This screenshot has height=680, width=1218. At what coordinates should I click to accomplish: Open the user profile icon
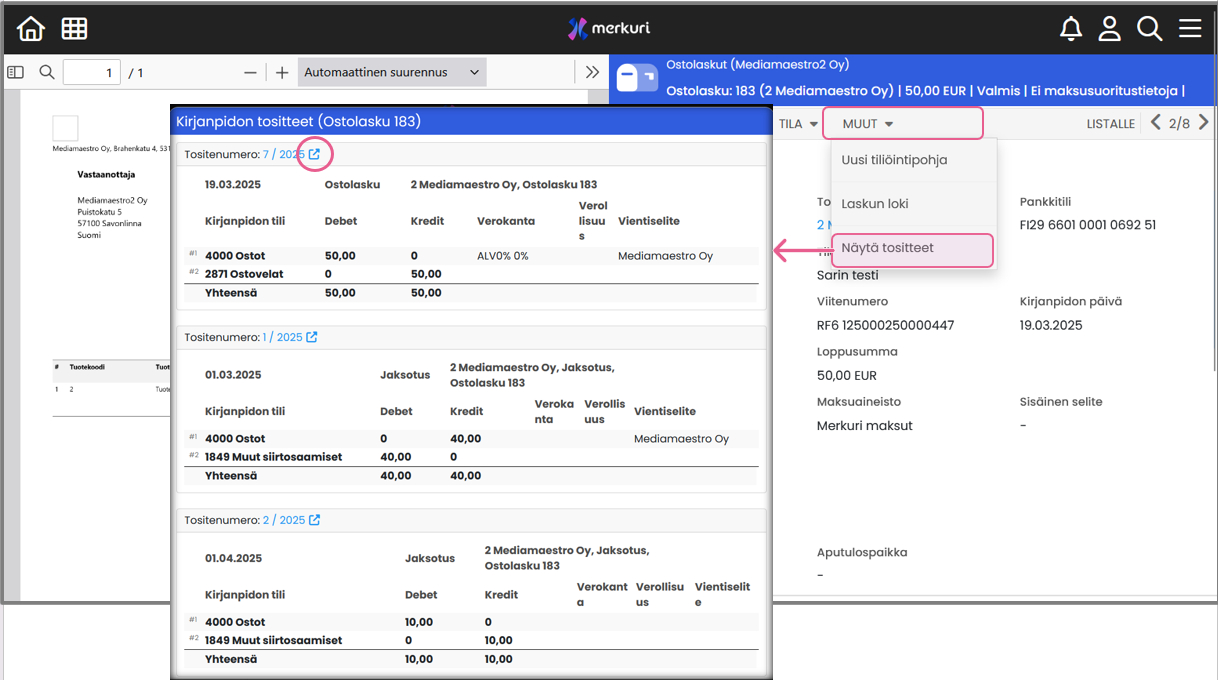click(x=1109, y=29)
